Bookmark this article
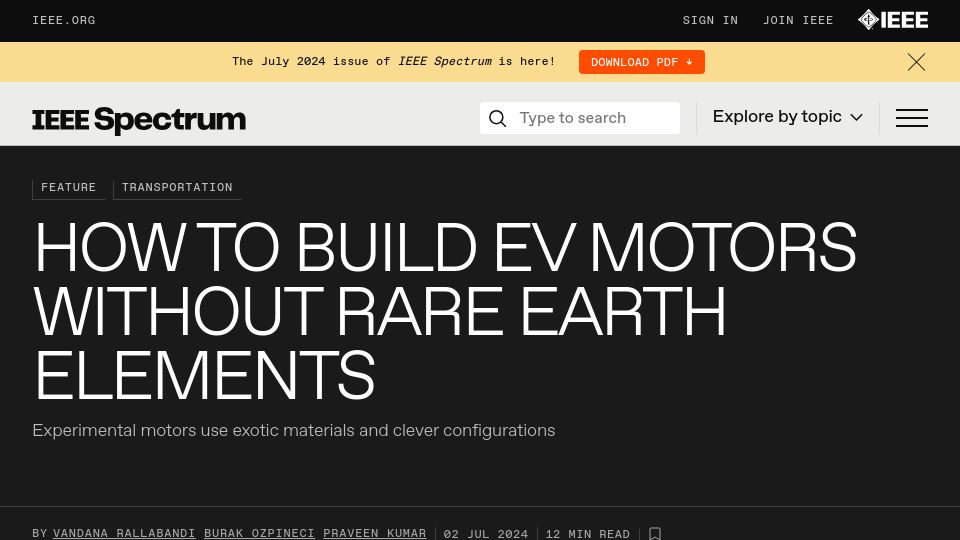This screenshot has height=540, width=960. [x=654, y=534]
